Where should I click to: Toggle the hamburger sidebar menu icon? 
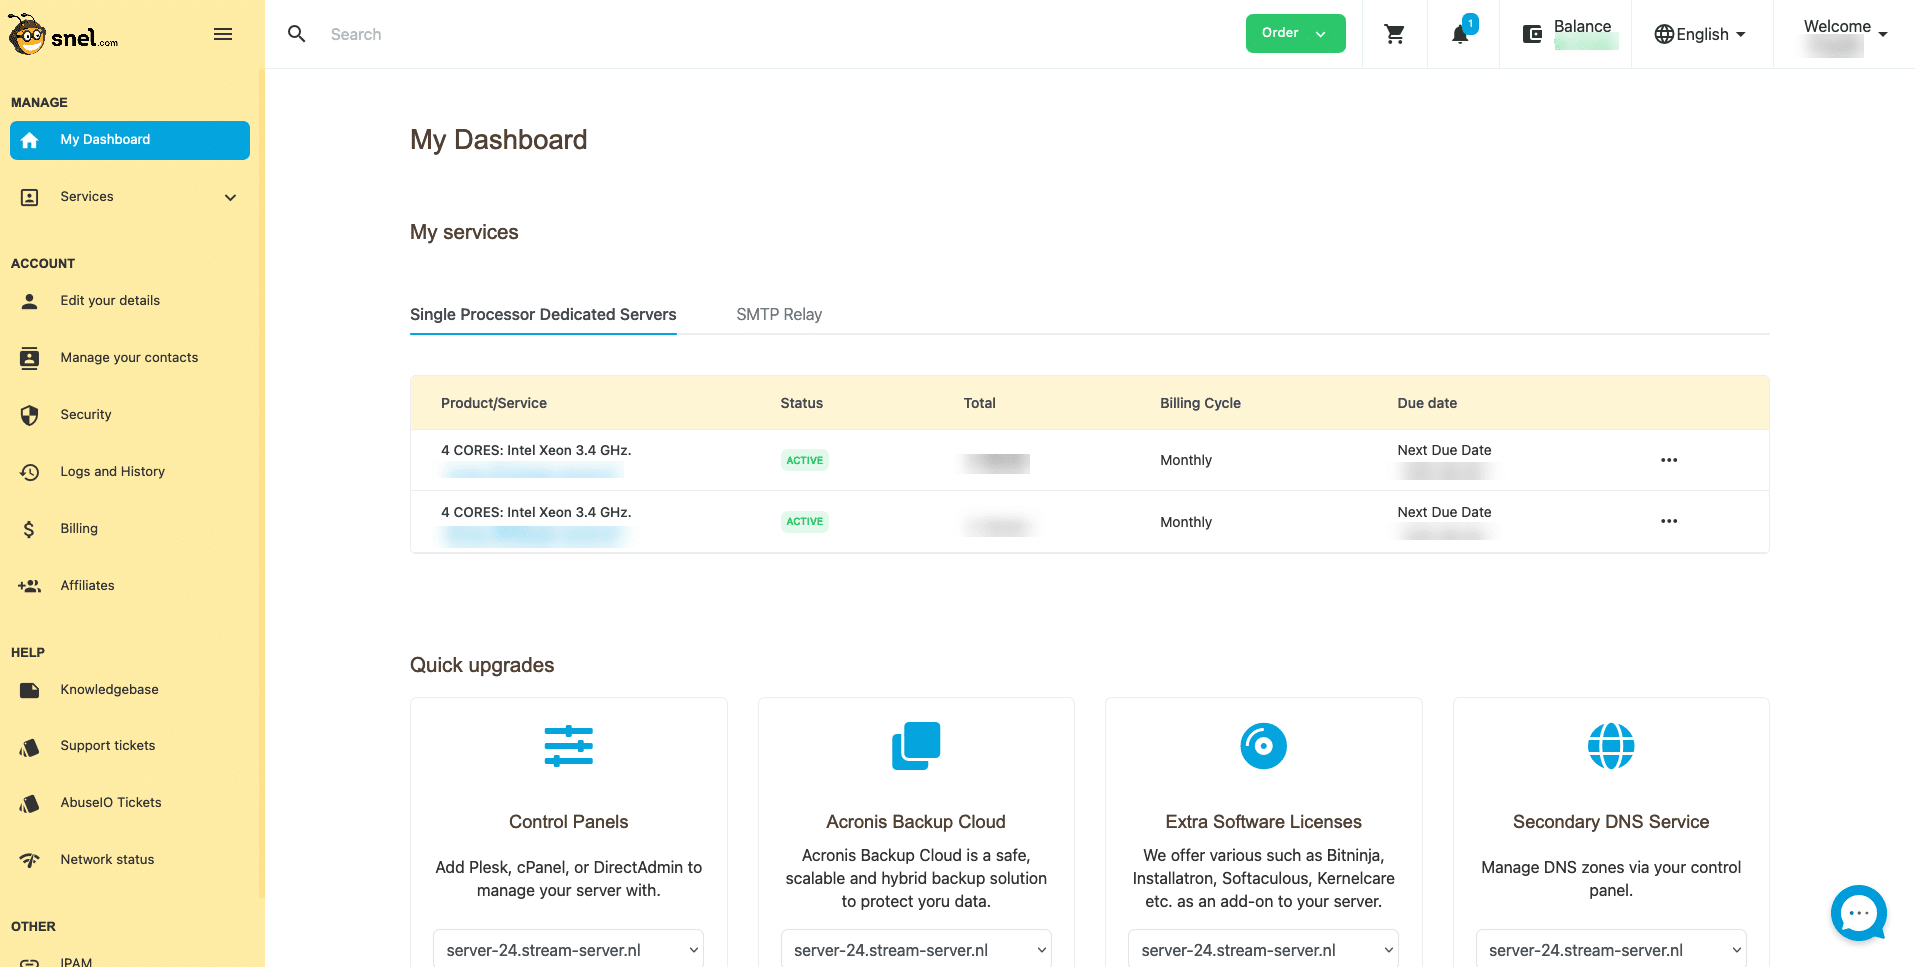(223, 34)
